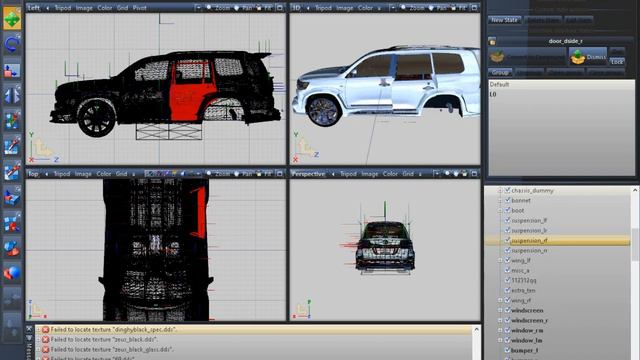Click the error icon beside zeus_black.dds message
The height and width of the screenshot is (360, 640).
pyautogui.click(x=45, y=340)
